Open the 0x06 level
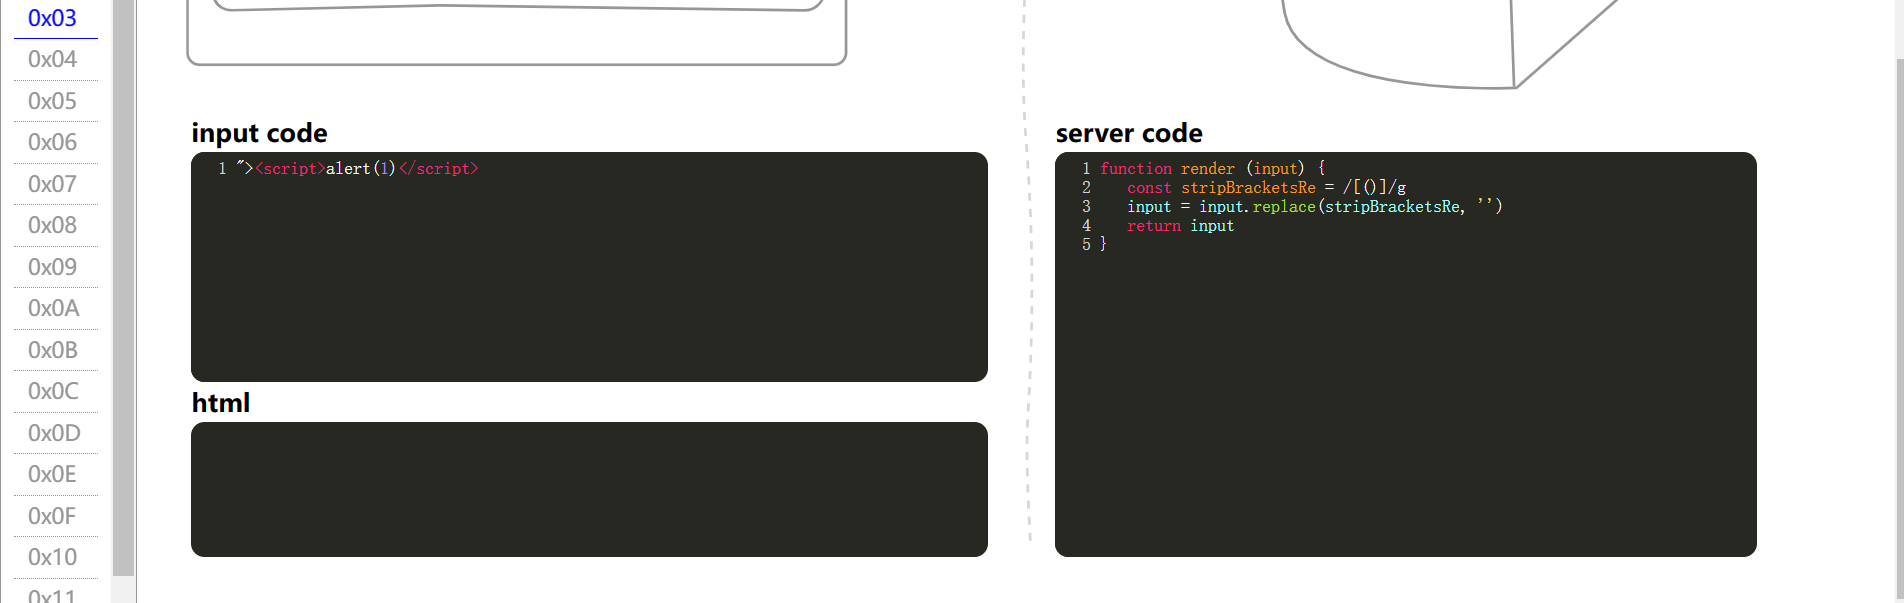The width and height of the screenshot is (1904, 603). pos(52,142)
